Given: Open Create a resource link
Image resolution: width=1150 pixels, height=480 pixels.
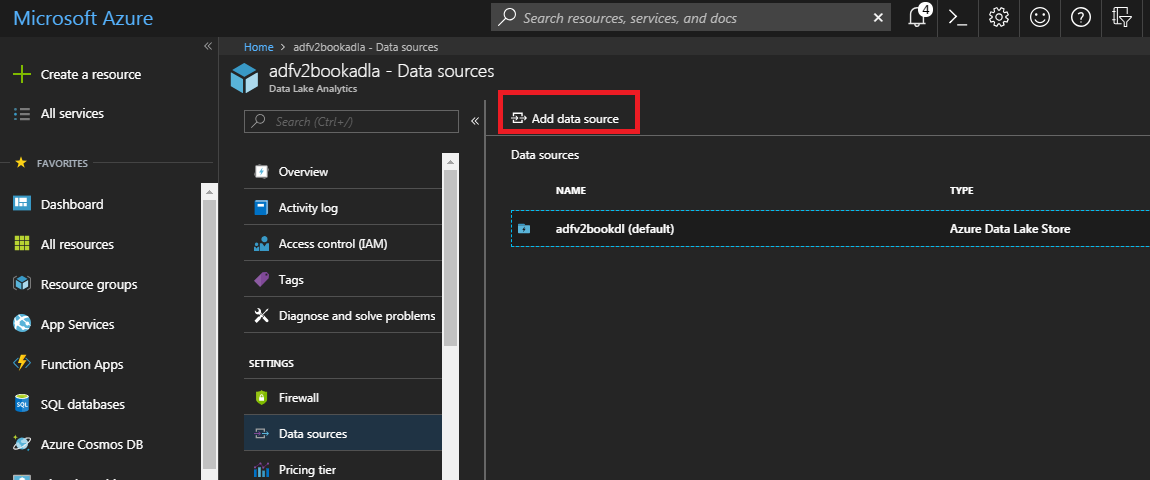Looking at the screenshot, I should click(x=91, y=74).
